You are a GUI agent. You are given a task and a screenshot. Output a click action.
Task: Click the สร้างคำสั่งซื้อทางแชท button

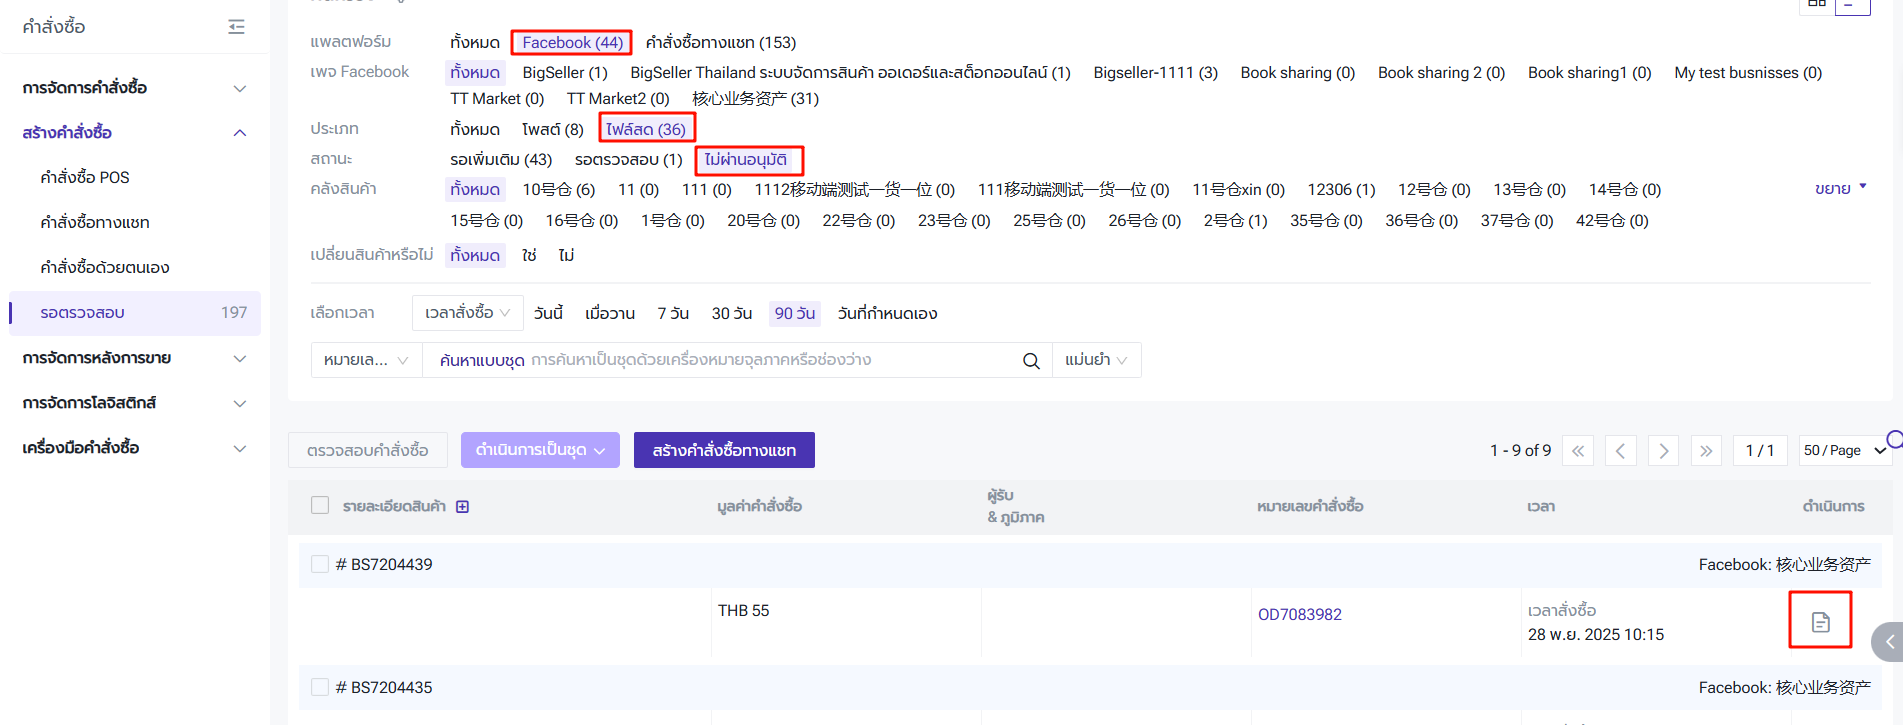[x=724, y=451]
